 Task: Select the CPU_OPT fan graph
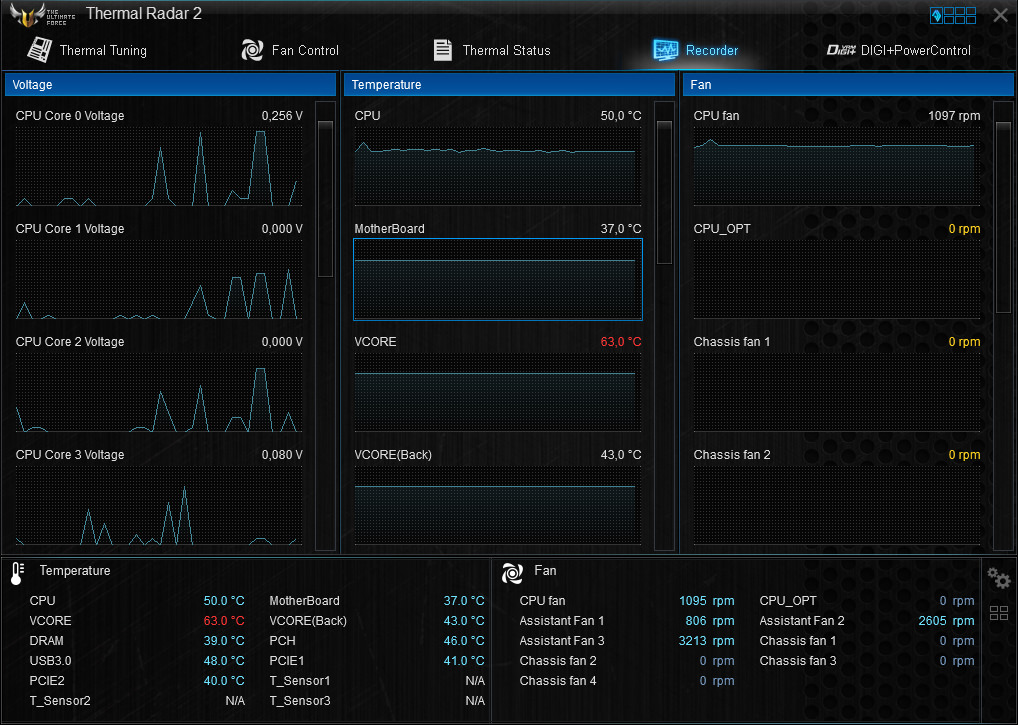tap(837, 279)
